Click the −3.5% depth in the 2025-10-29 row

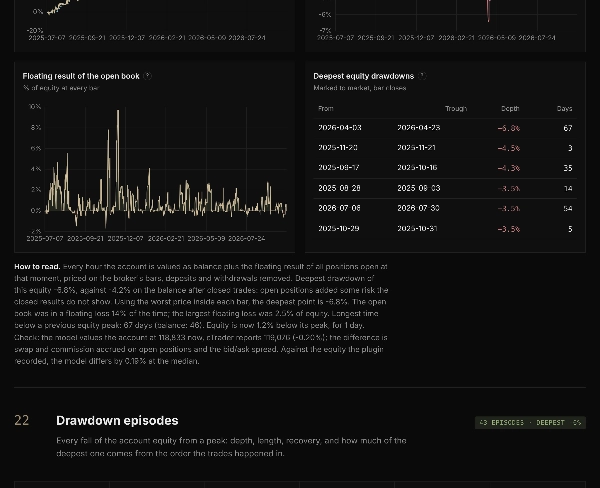[509, 229]
